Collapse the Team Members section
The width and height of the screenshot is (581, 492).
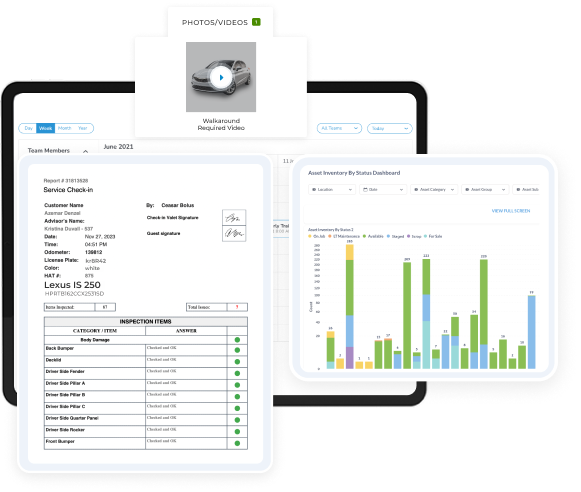click(x=86, y=151)
